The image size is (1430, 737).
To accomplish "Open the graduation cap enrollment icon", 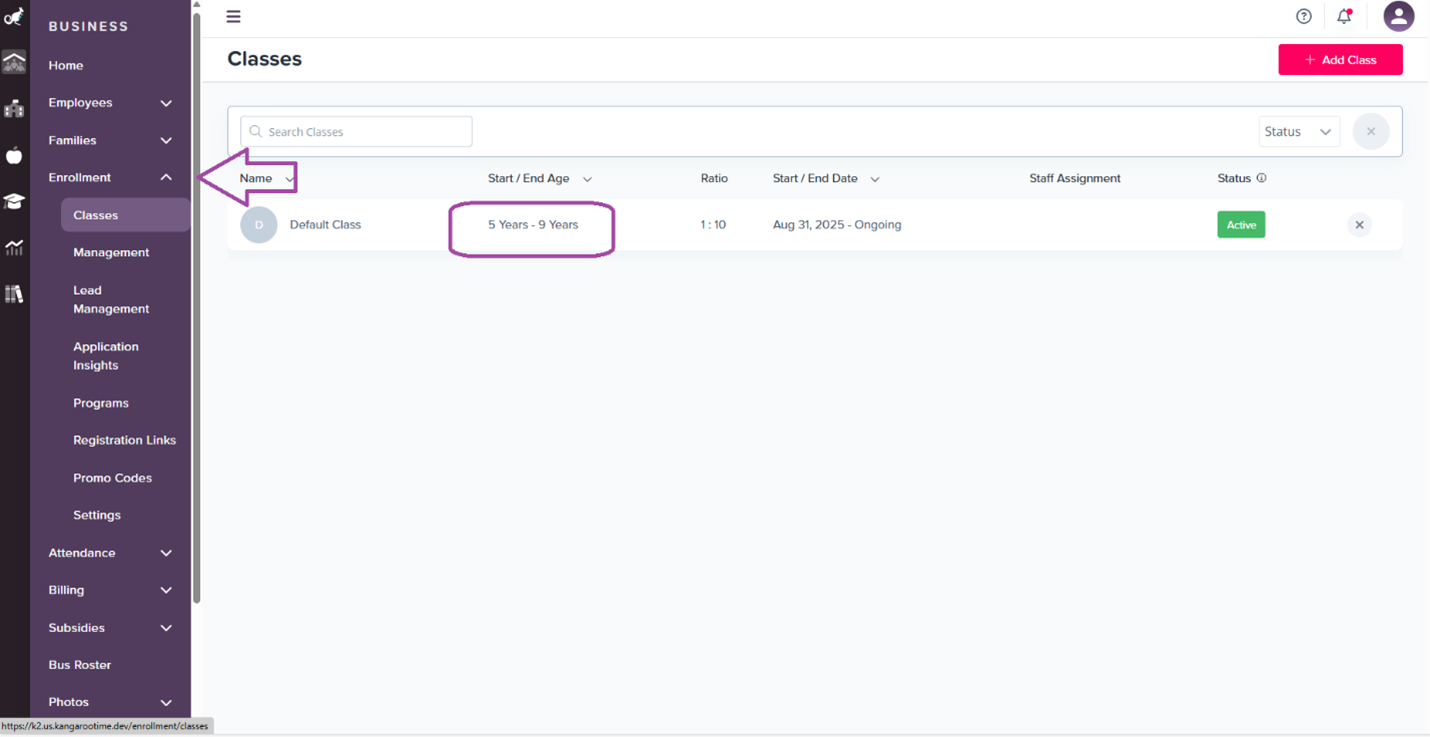I will (x=14, y=200).
